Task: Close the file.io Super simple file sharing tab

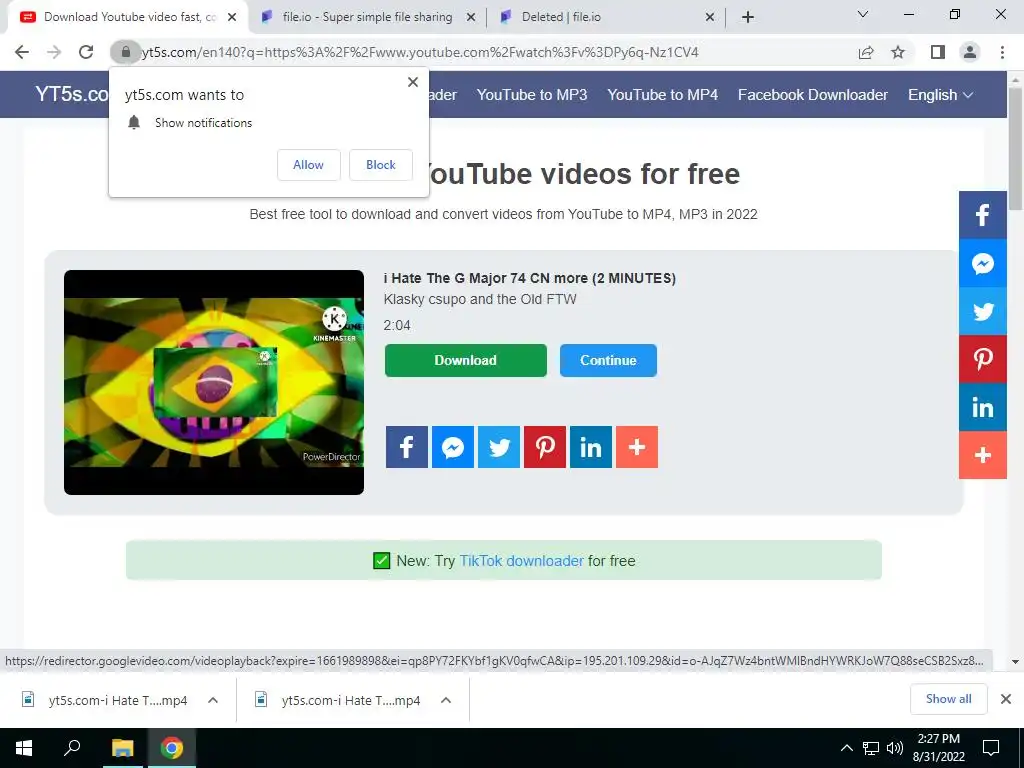Action: coord(471,18)
